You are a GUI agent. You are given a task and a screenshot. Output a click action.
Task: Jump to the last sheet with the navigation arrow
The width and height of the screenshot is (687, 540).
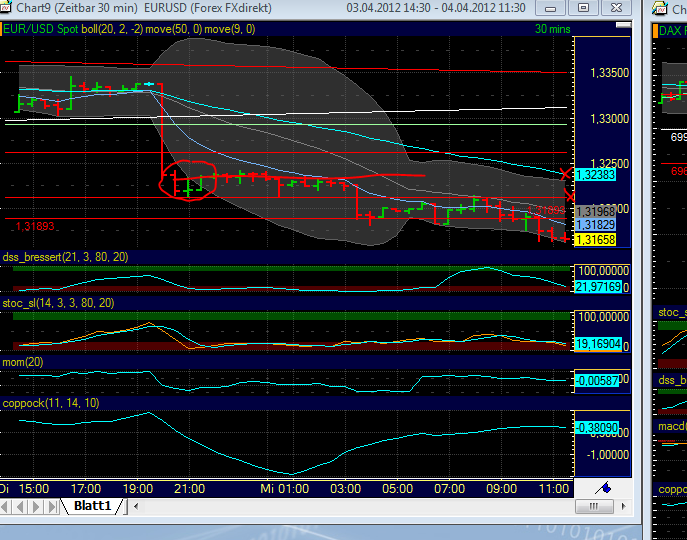coord(52,507)
